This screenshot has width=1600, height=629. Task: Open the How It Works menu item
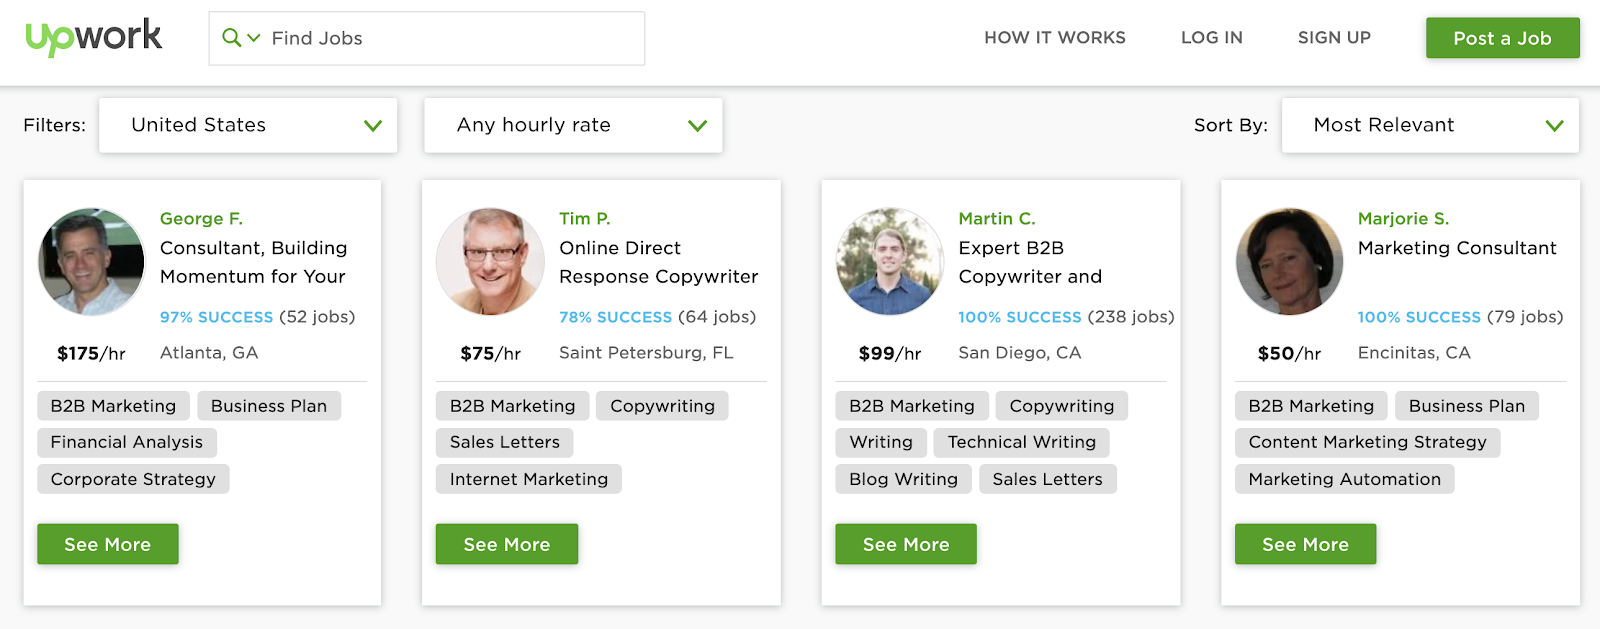pos(1054,38)
